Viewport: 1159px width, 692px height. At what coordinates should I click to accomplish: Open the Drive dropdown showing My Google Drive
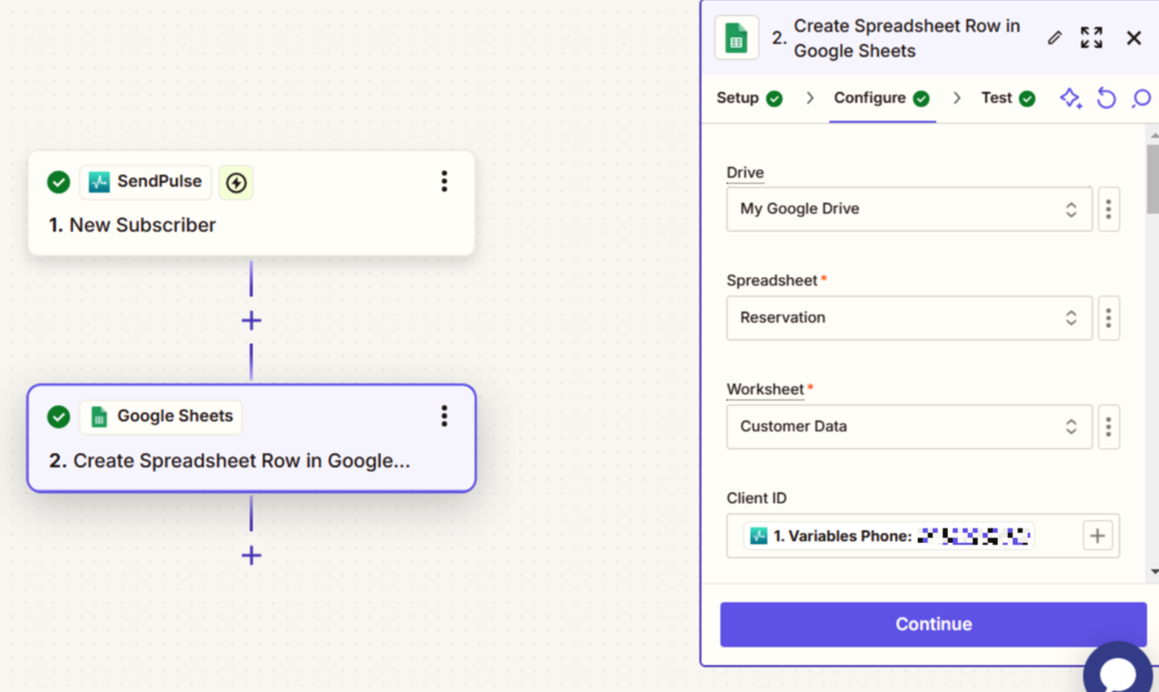click(909, 209)
